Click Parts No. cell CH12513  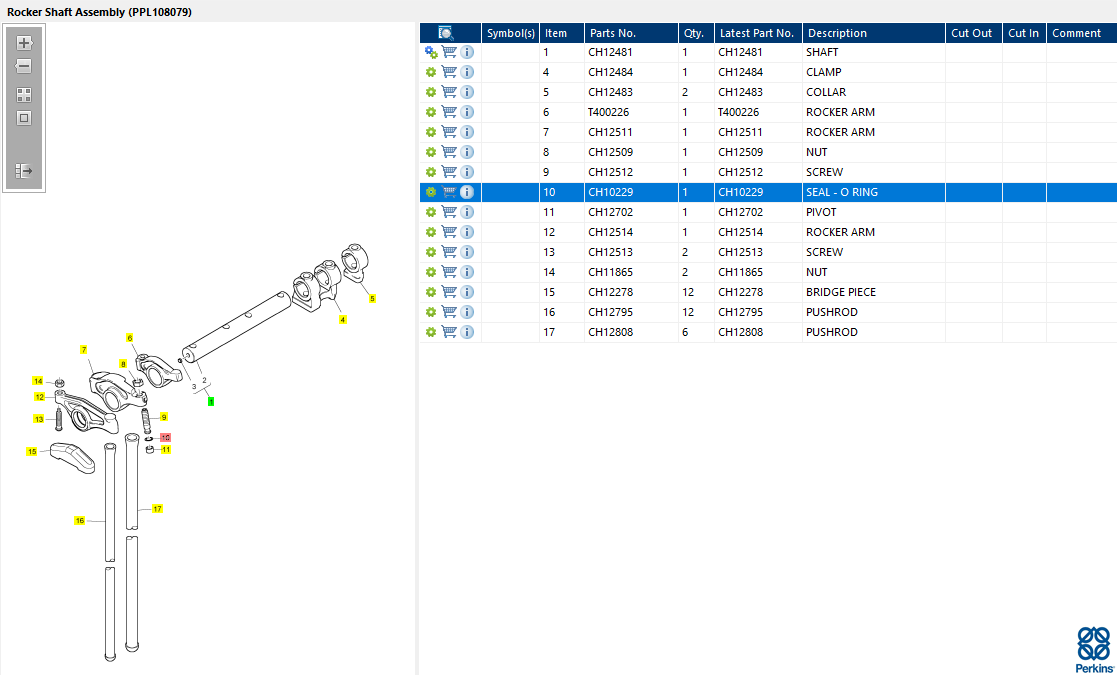[631, 252]
